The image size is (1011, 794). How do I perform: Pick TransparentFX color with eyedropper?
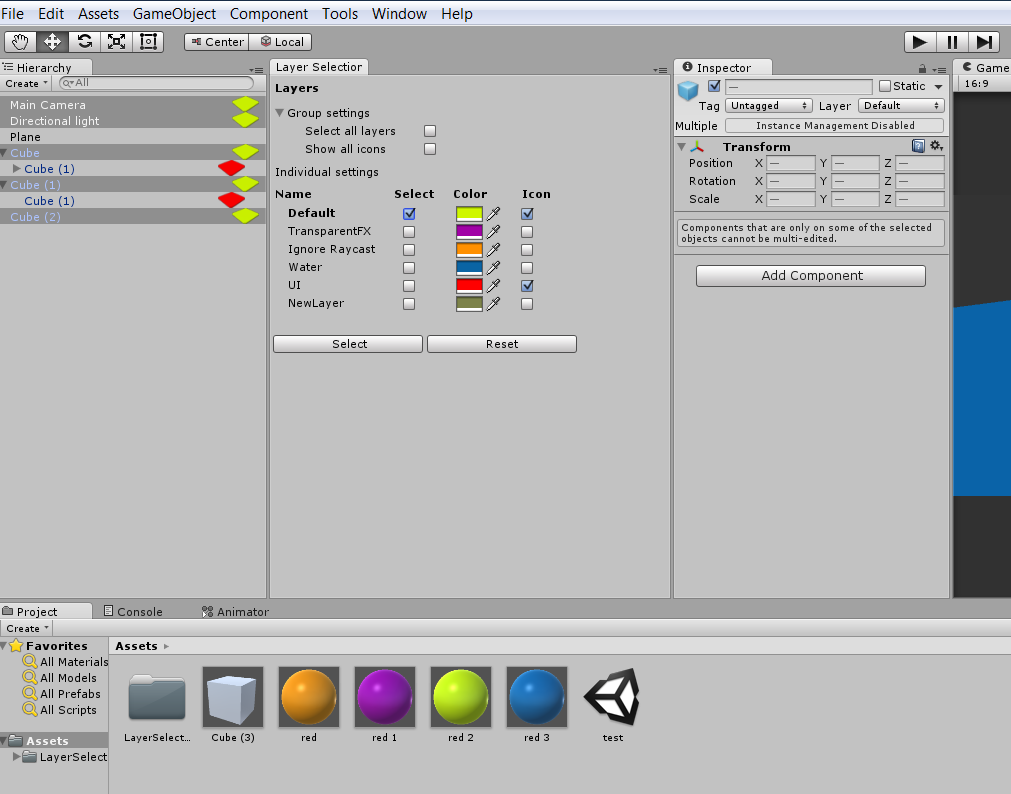(494, 232)
